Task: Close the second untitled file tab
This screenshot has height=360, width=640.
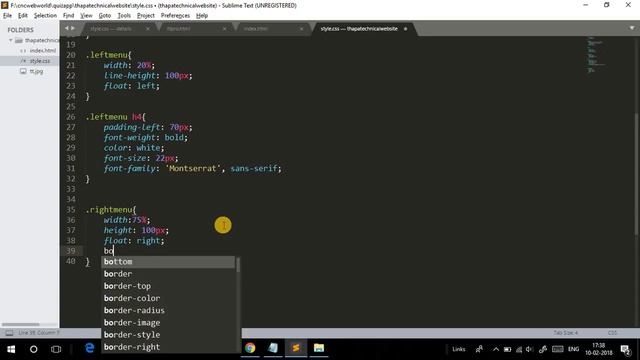Action: click(x=224, y=29)
